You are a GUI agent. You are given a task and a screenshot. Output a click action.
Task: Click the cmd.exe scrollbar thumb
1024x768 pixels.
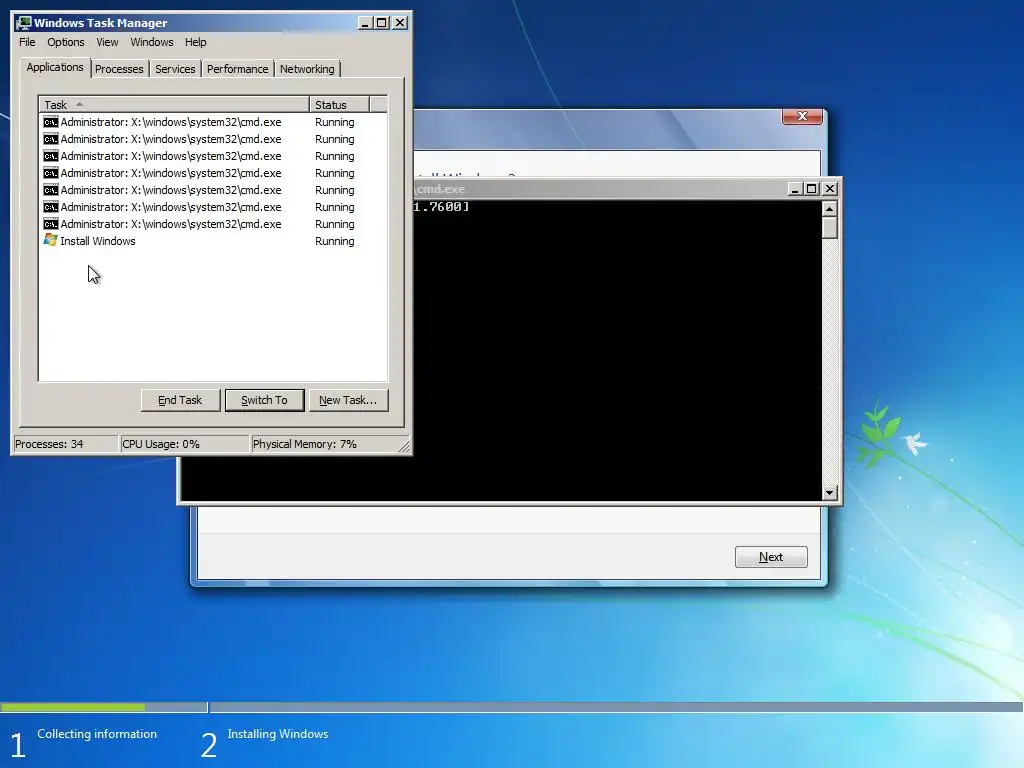pos(829,228)
